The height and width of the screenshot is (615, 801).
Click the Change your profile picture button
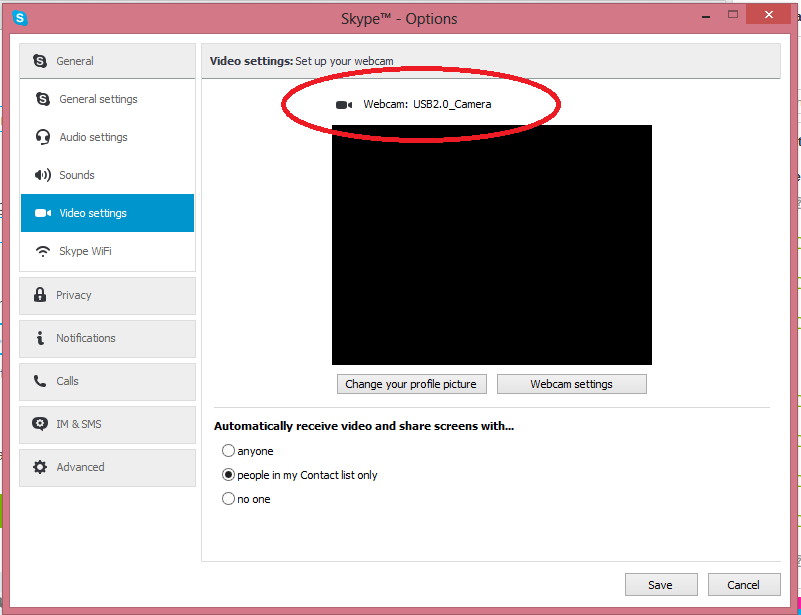tap(411, 383)
